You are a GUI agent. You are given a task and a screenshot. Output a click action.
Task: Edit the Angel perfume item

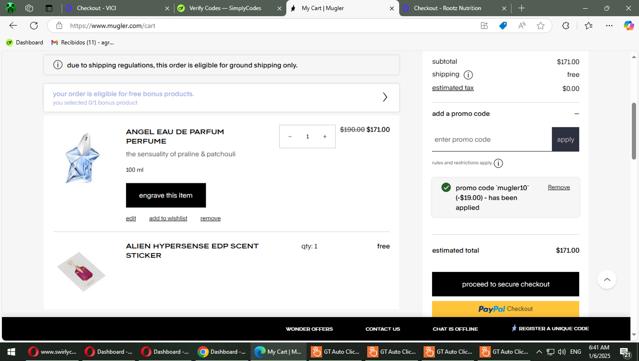pos(130,218)
